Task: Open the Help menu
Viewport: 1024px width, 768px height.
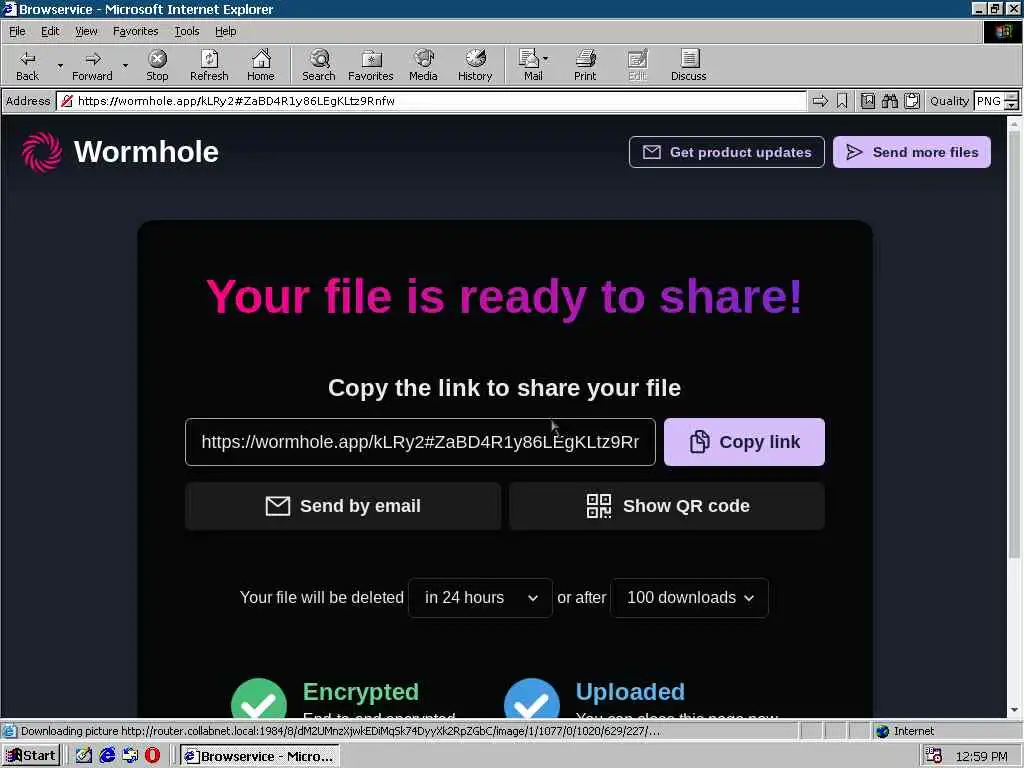Action: coord(225,31)
